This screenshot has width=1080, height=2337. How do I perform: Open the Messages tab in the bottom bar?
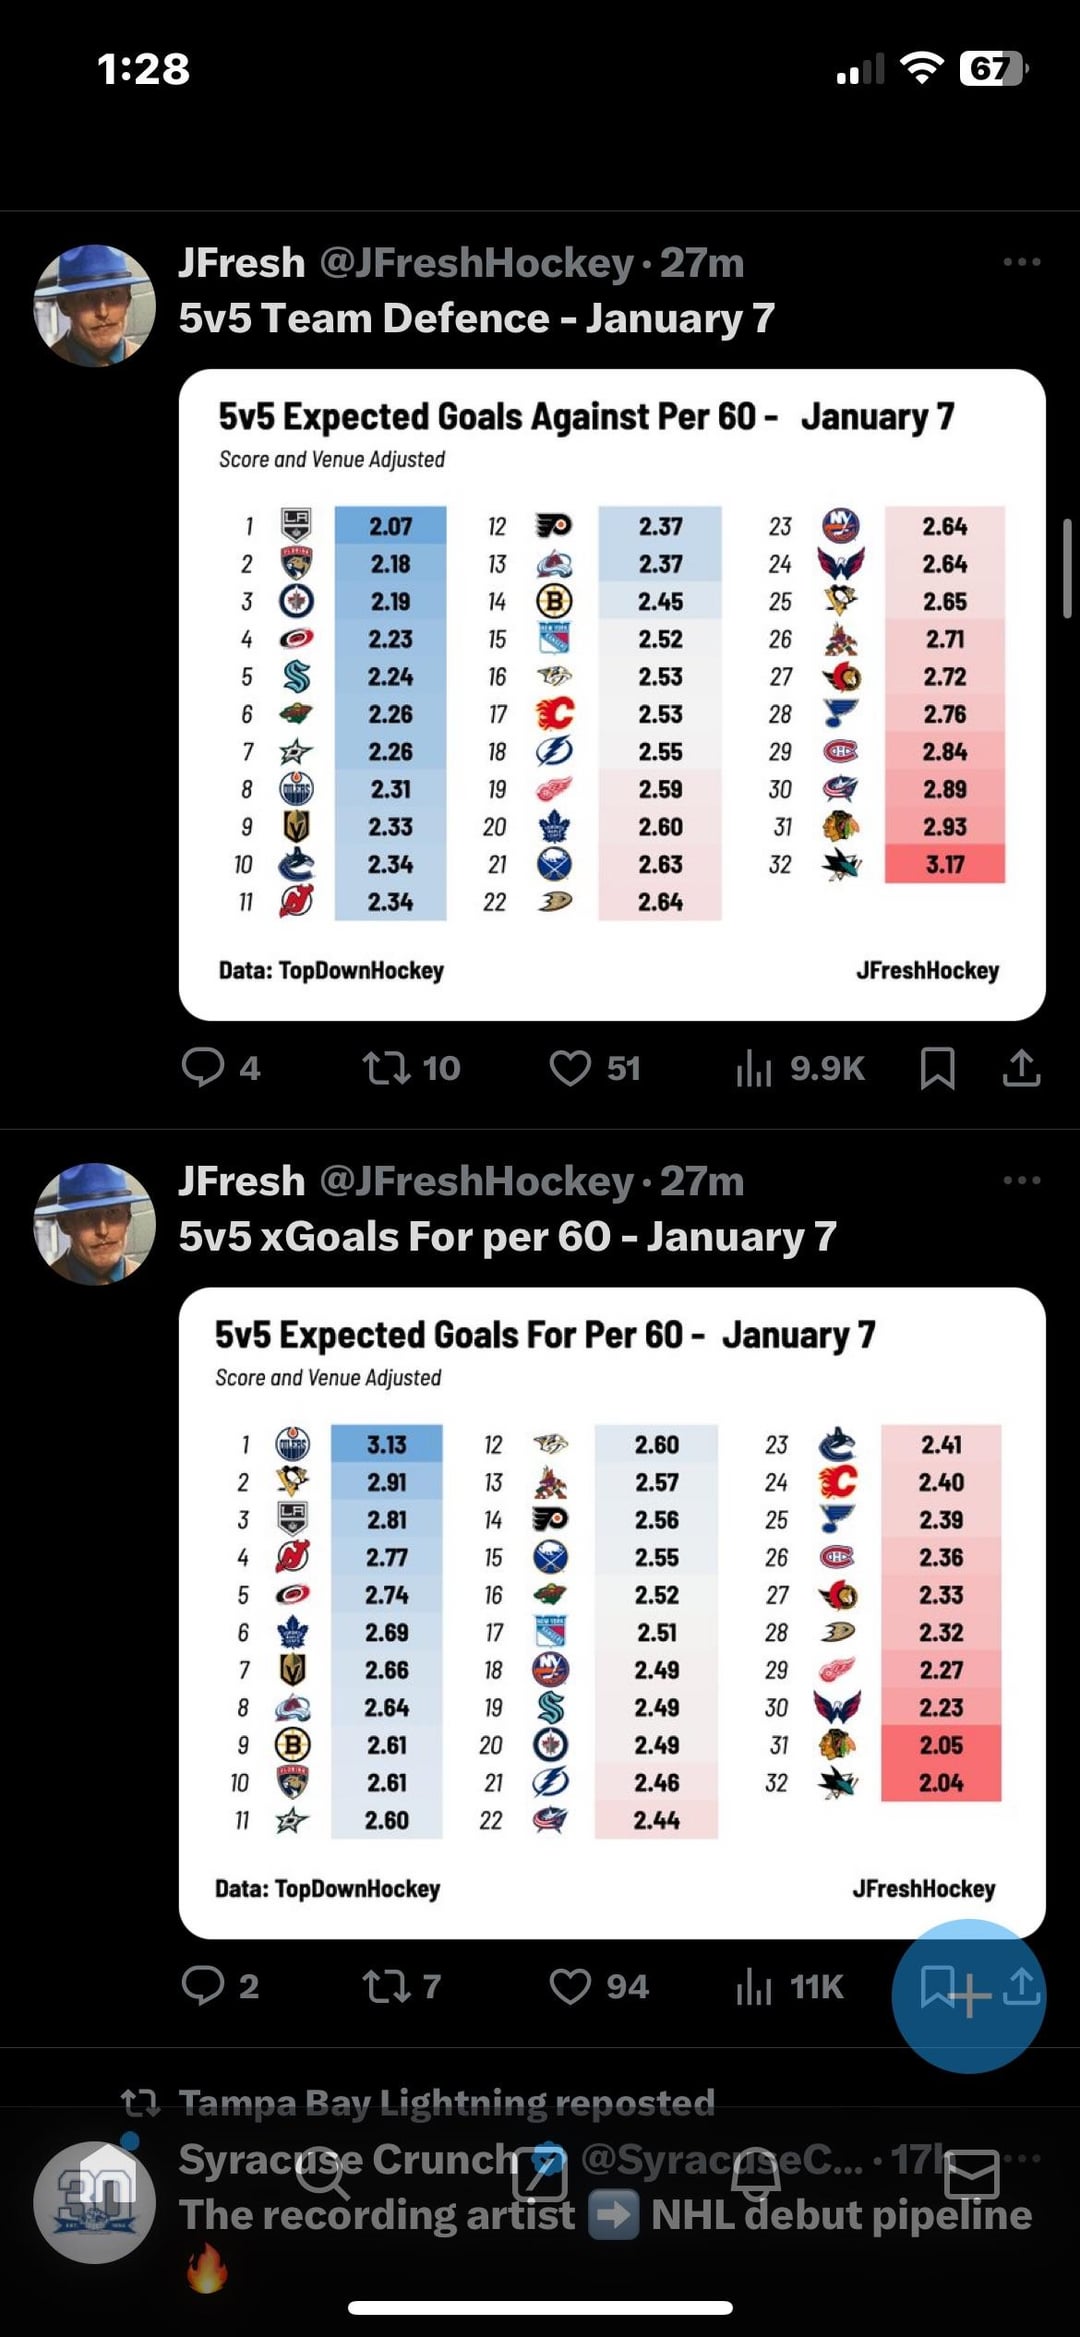[x=972, y=2173]
